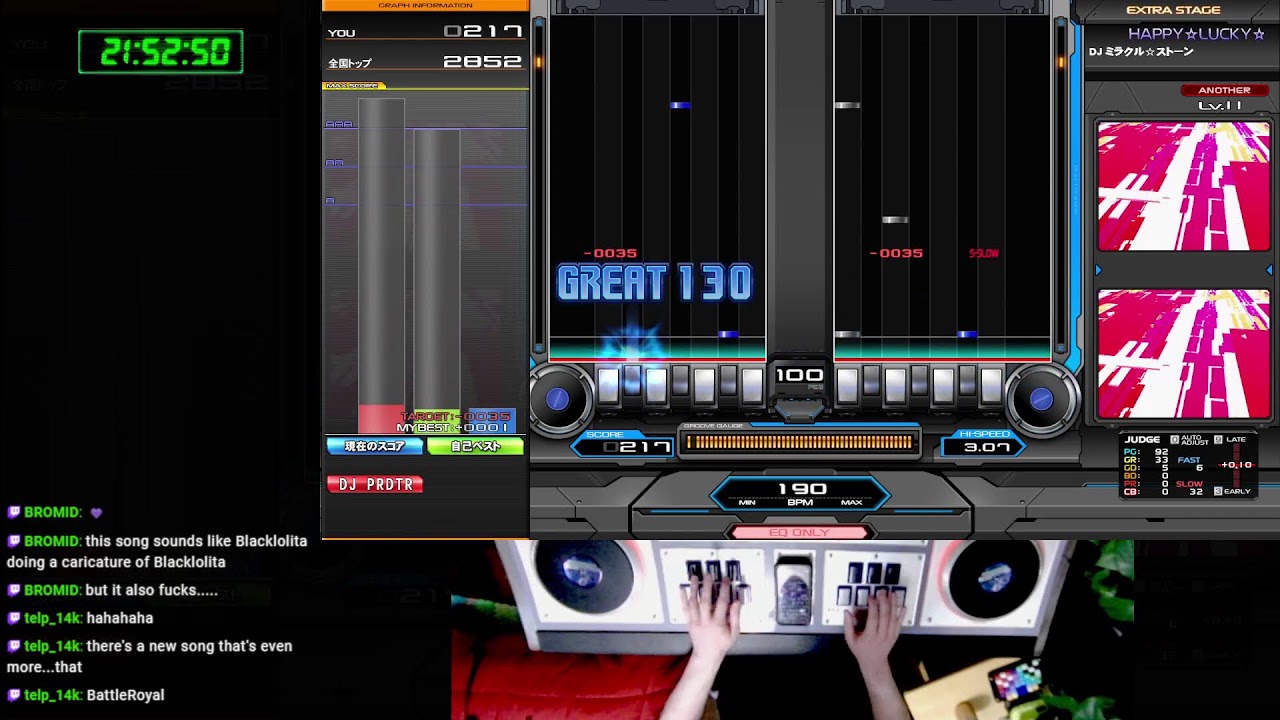Click the green 21:52:50 timer

[160, 51]
